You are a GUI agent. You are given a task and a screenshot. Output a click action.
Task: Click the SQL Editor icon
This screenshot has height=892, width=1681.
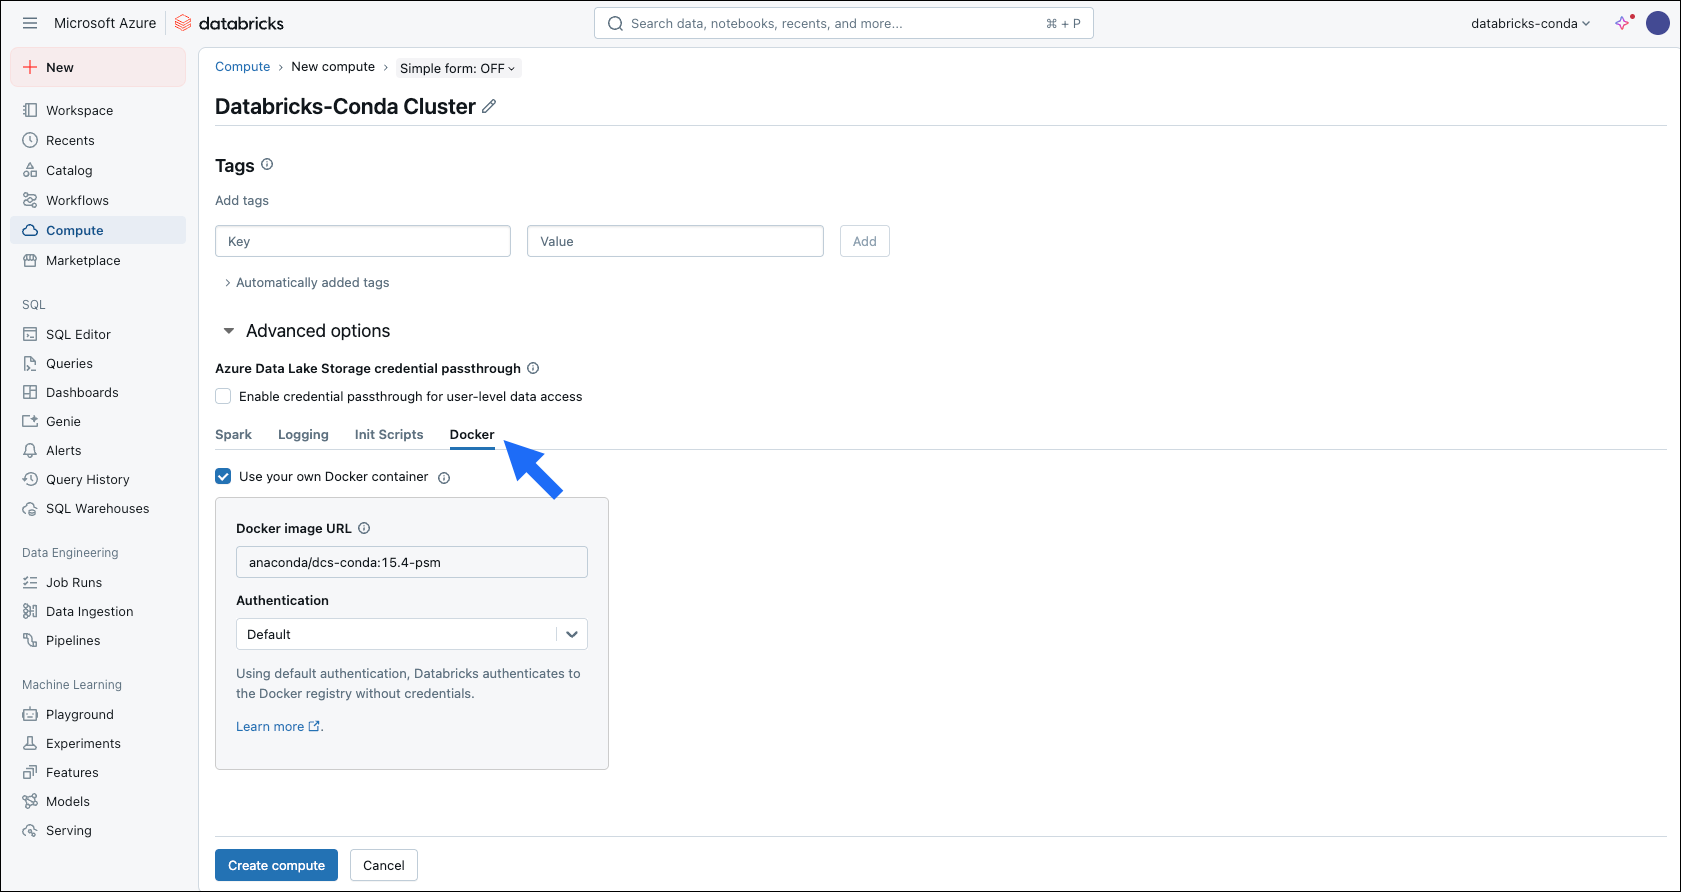[30, 334]
